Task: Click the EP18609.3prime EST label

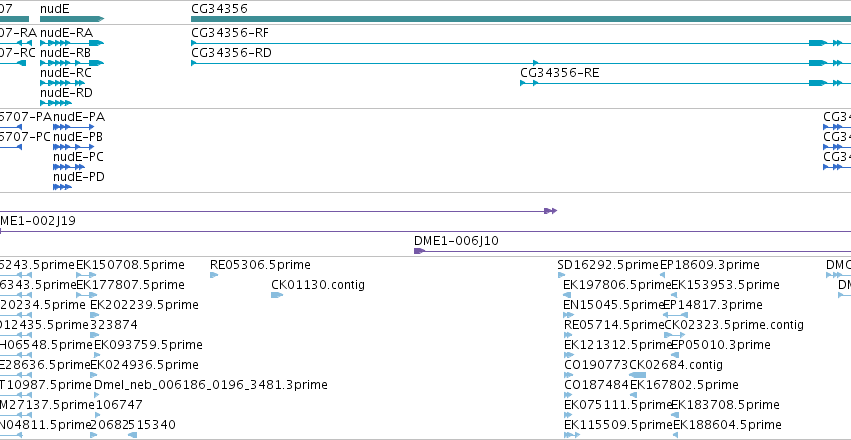Action: click(x=709, y=265)
